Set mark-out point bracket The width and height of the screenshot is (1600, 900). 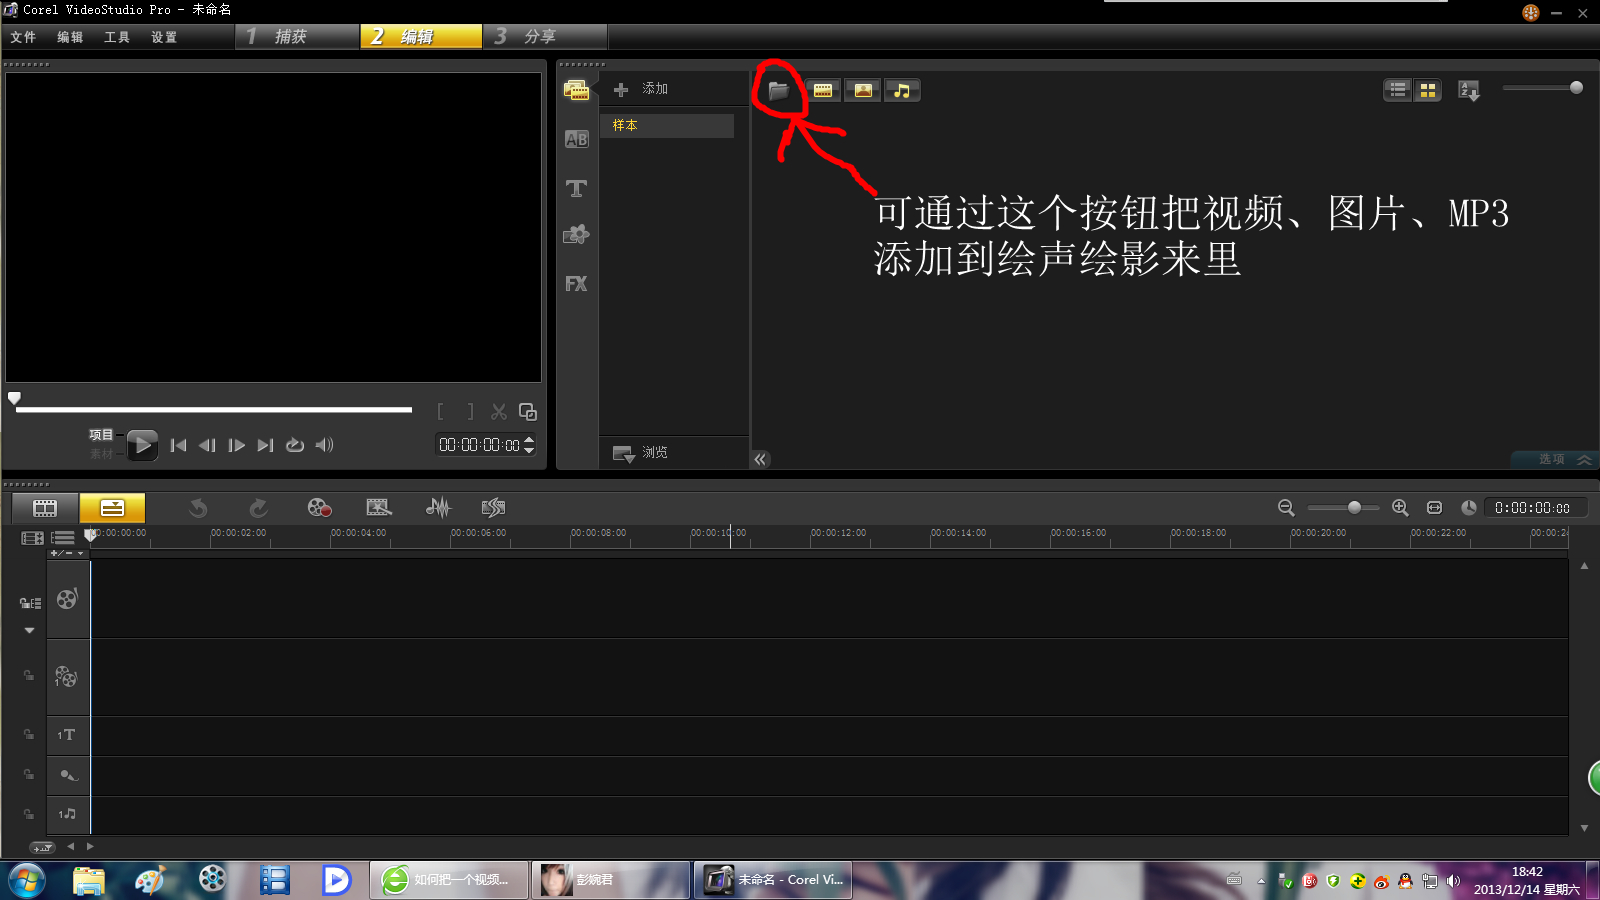click(x=470, y=412)
